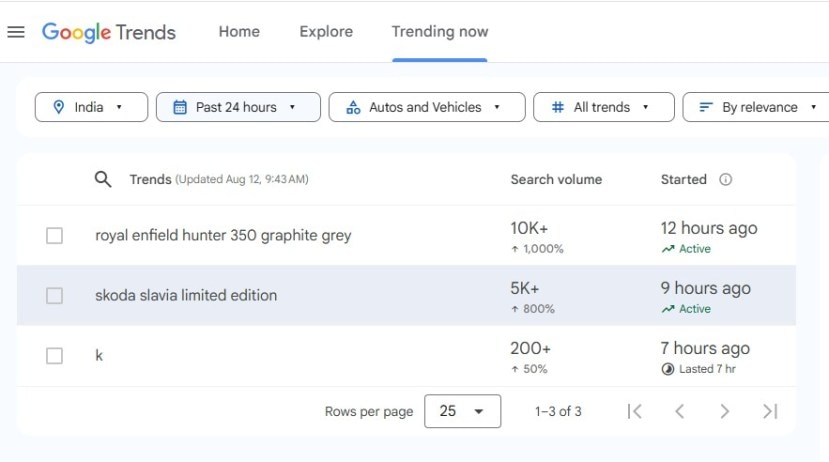Viewport: 829px width, 462px height.
Task: Jump to last page of results
Action: coord(770,411)
